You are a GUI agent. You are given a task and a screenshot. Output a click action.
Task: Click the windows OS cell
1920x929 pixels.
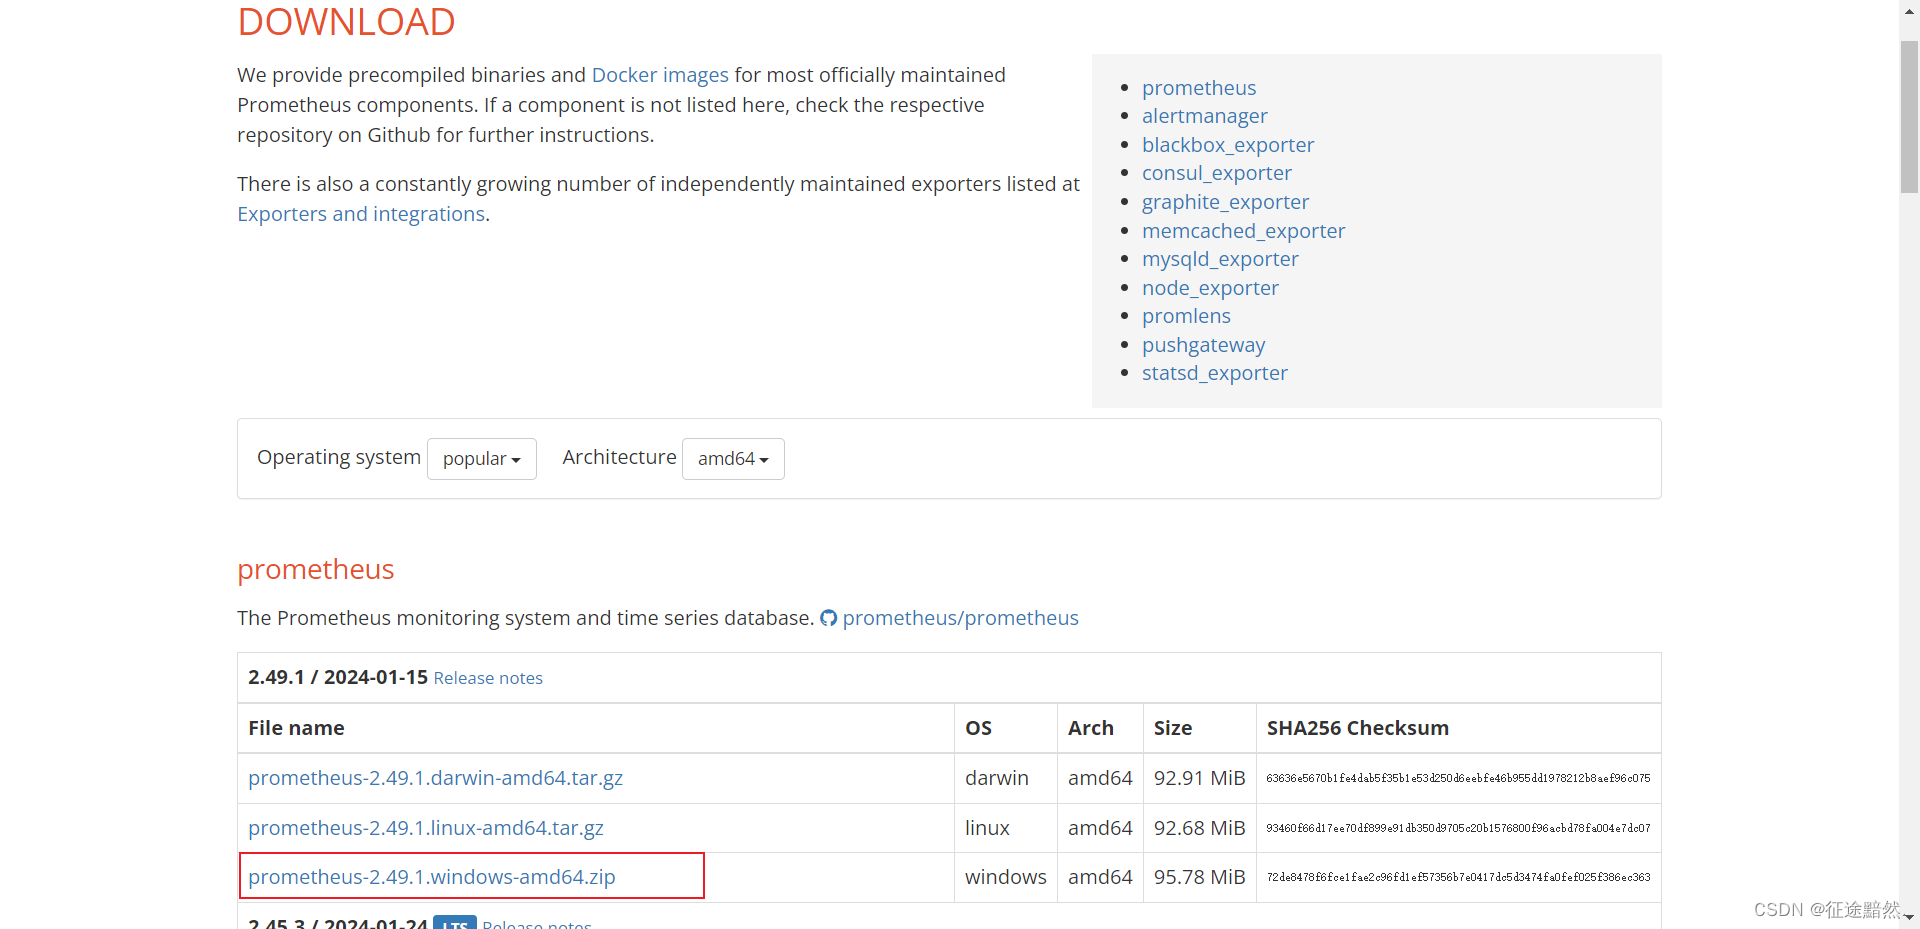click(1005, 877)
